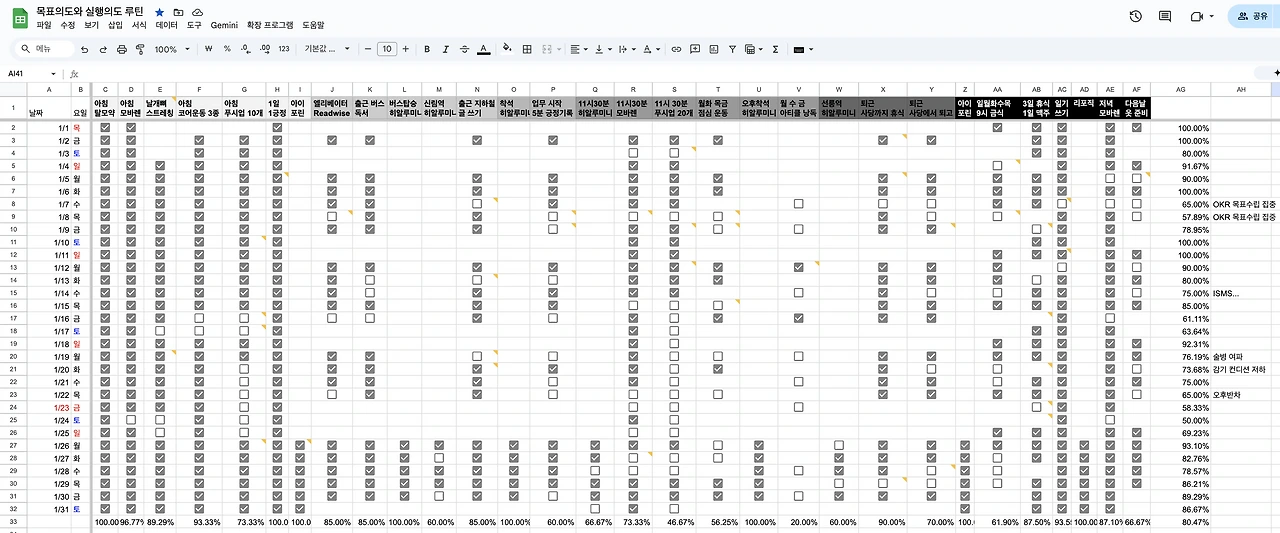Open the text color picker
This screenshot has width=1280, height=533.
484,49
